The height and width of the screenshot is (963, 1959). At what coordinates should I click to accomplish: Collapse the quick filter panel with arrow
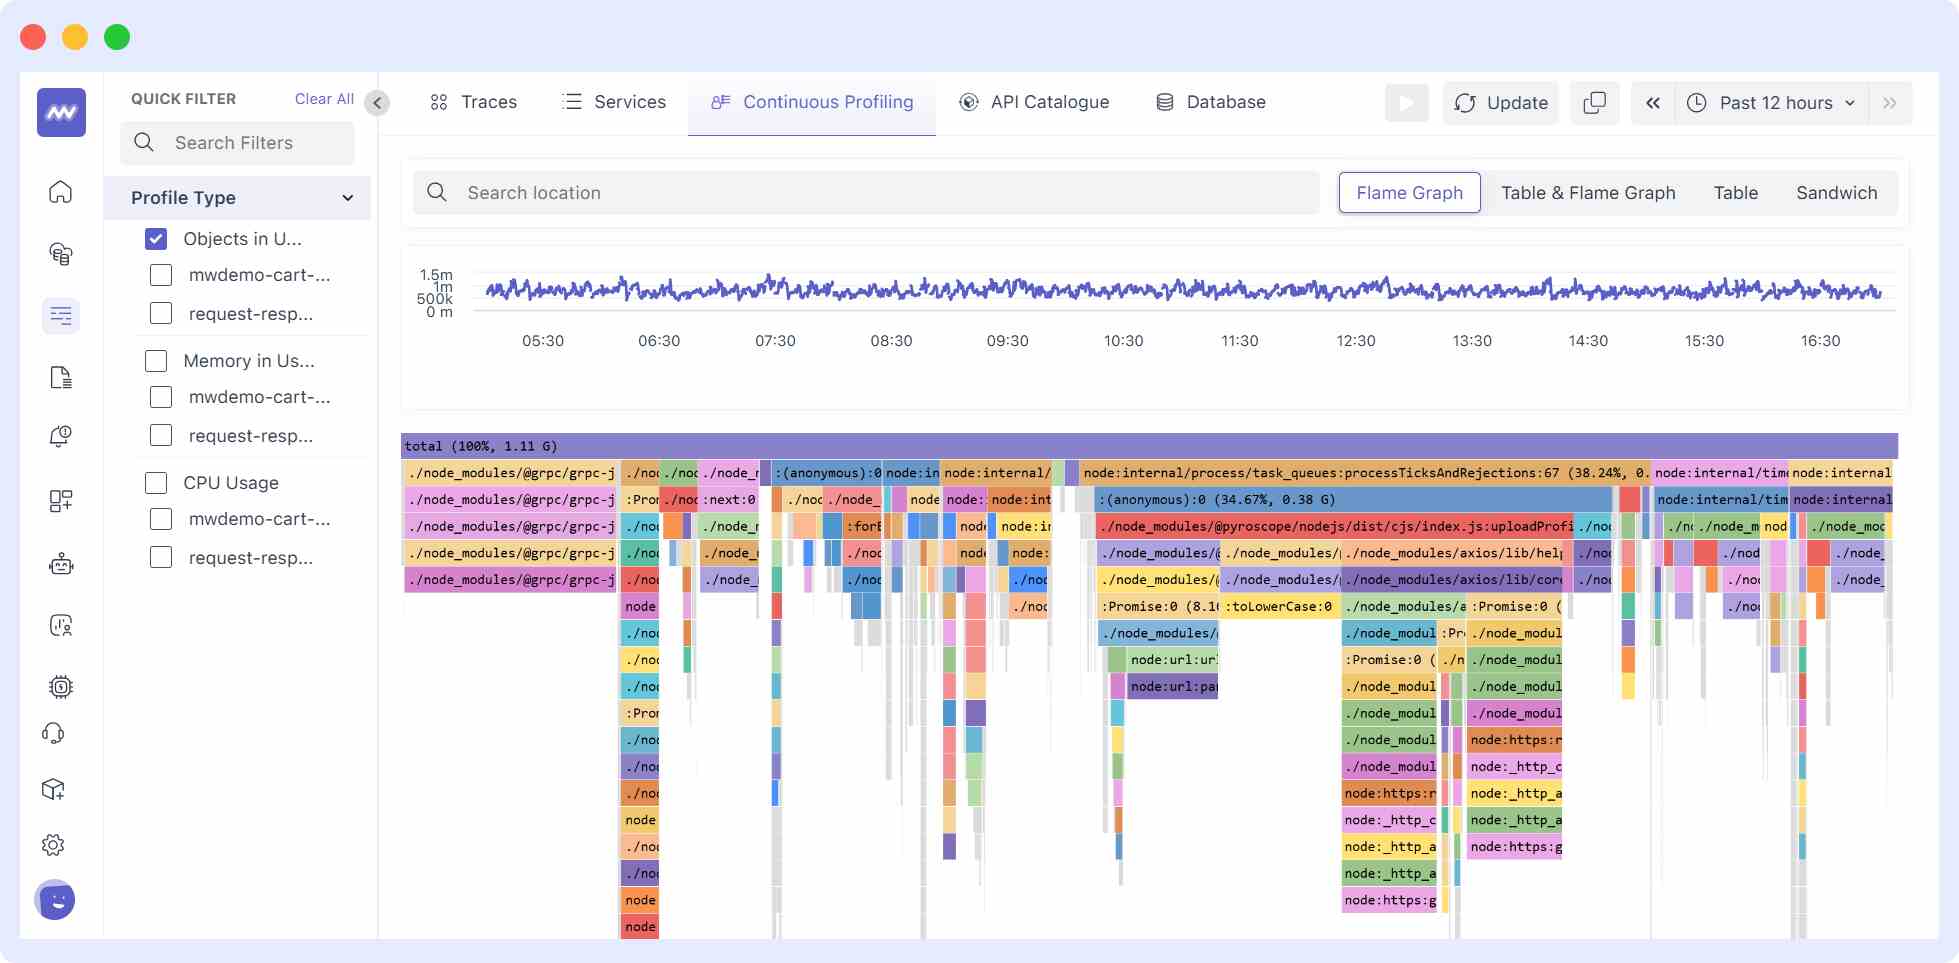(x=377, y=103)
